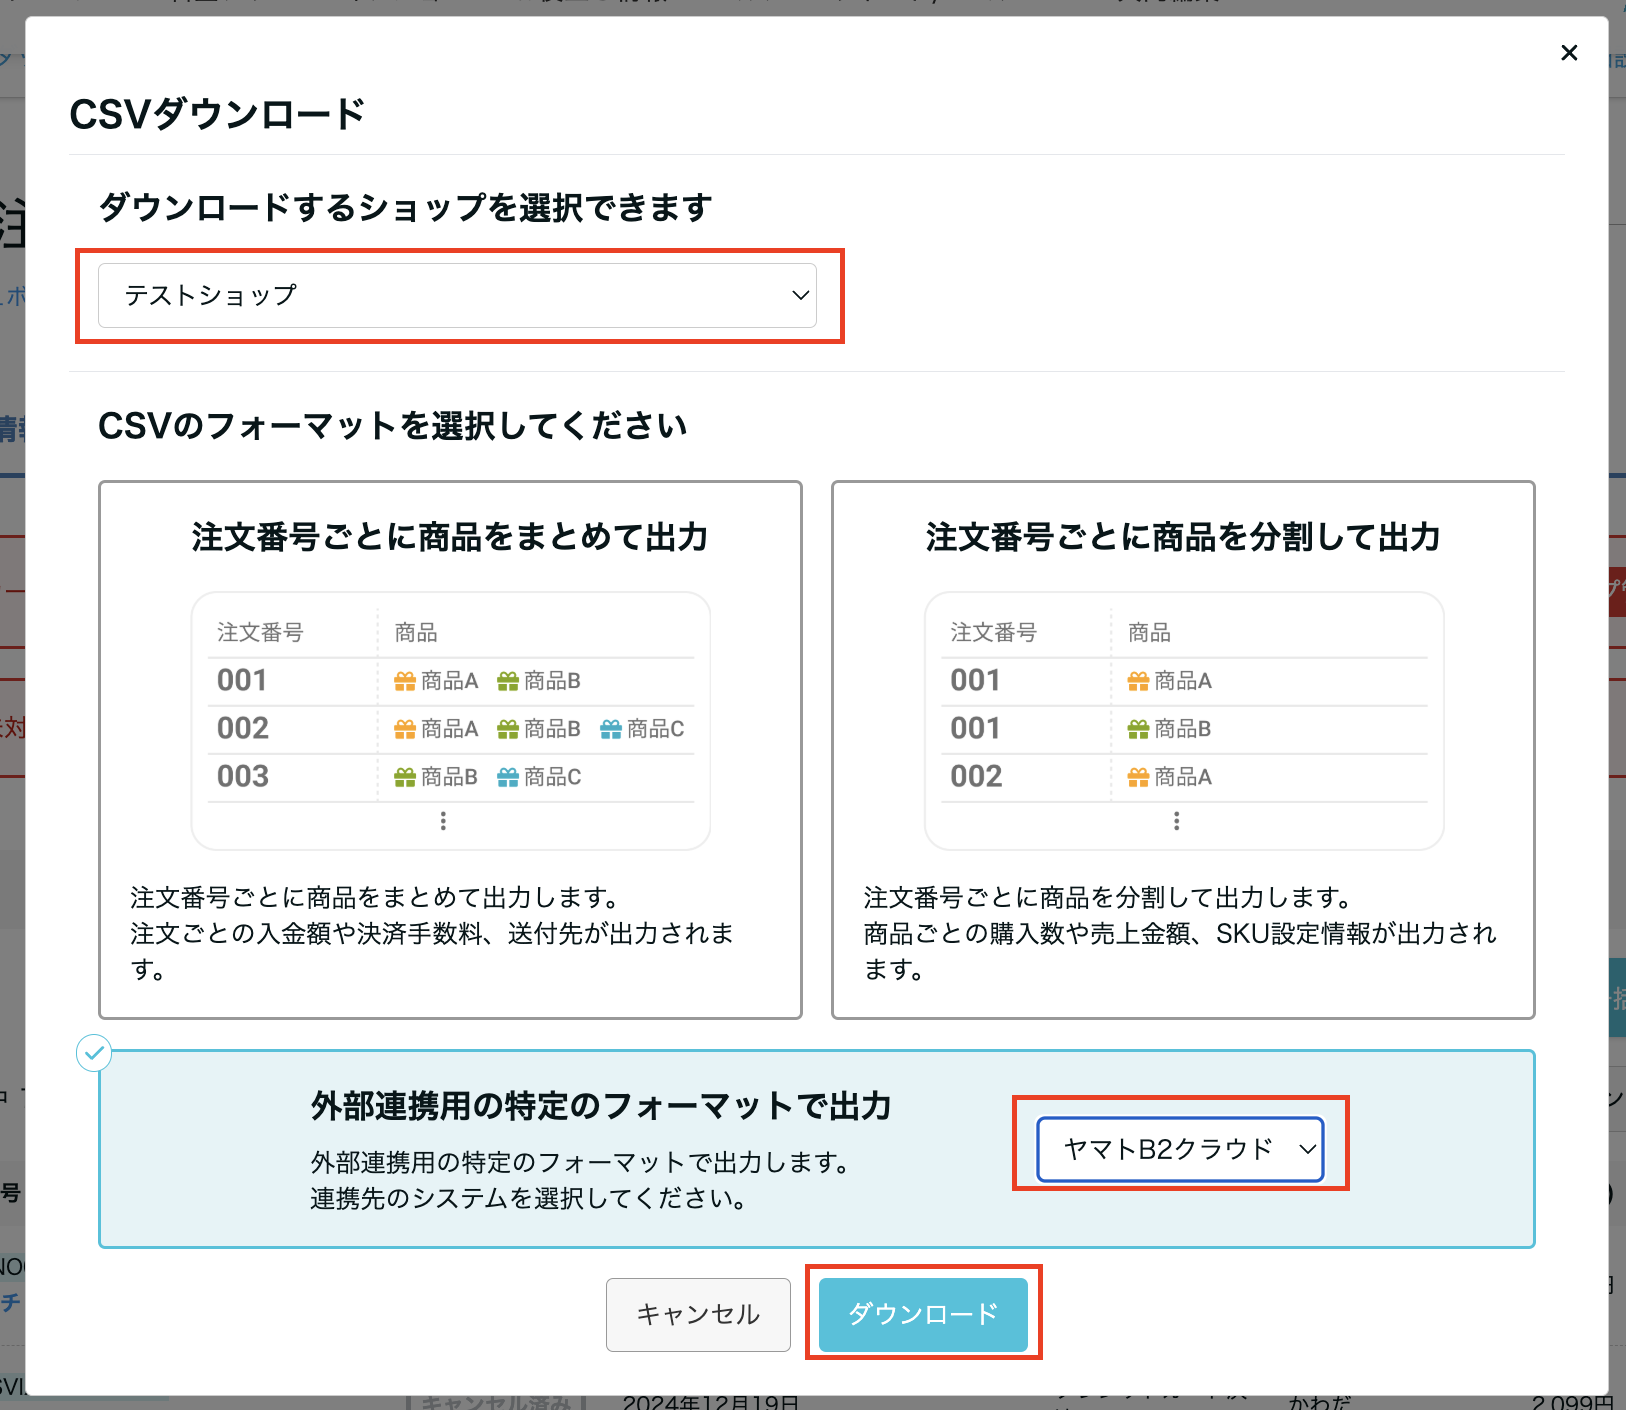Click the split-output preview table thumbnail

coord(1184,720)
